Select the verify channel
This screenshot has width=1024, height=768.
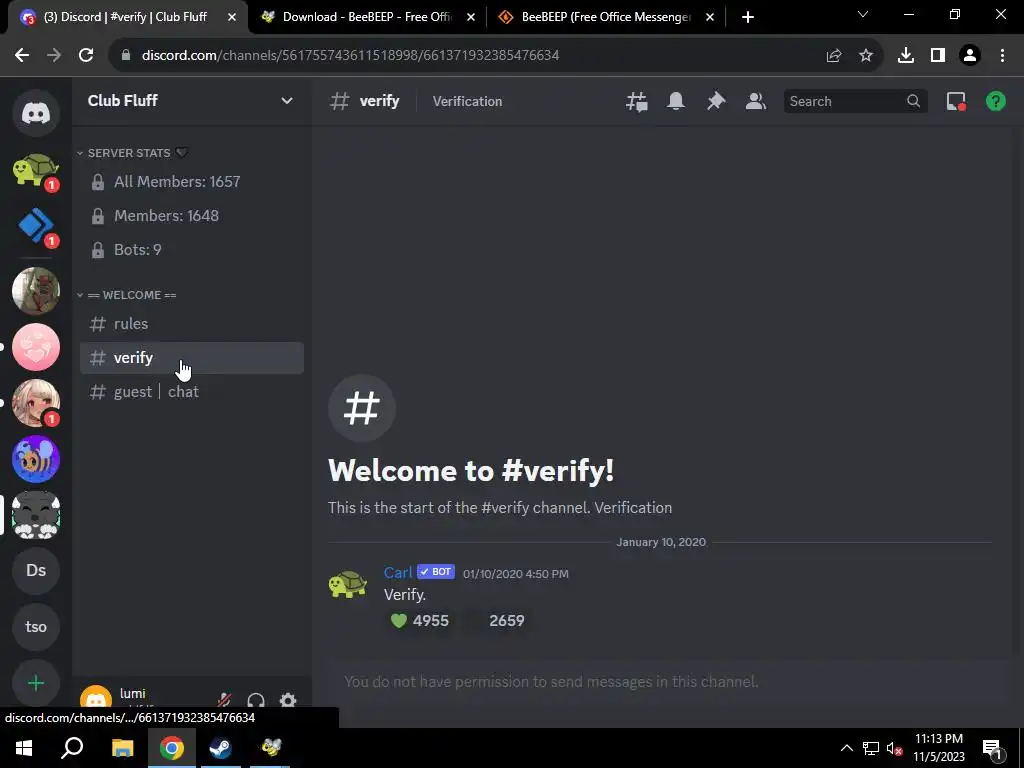coord(192,358)
